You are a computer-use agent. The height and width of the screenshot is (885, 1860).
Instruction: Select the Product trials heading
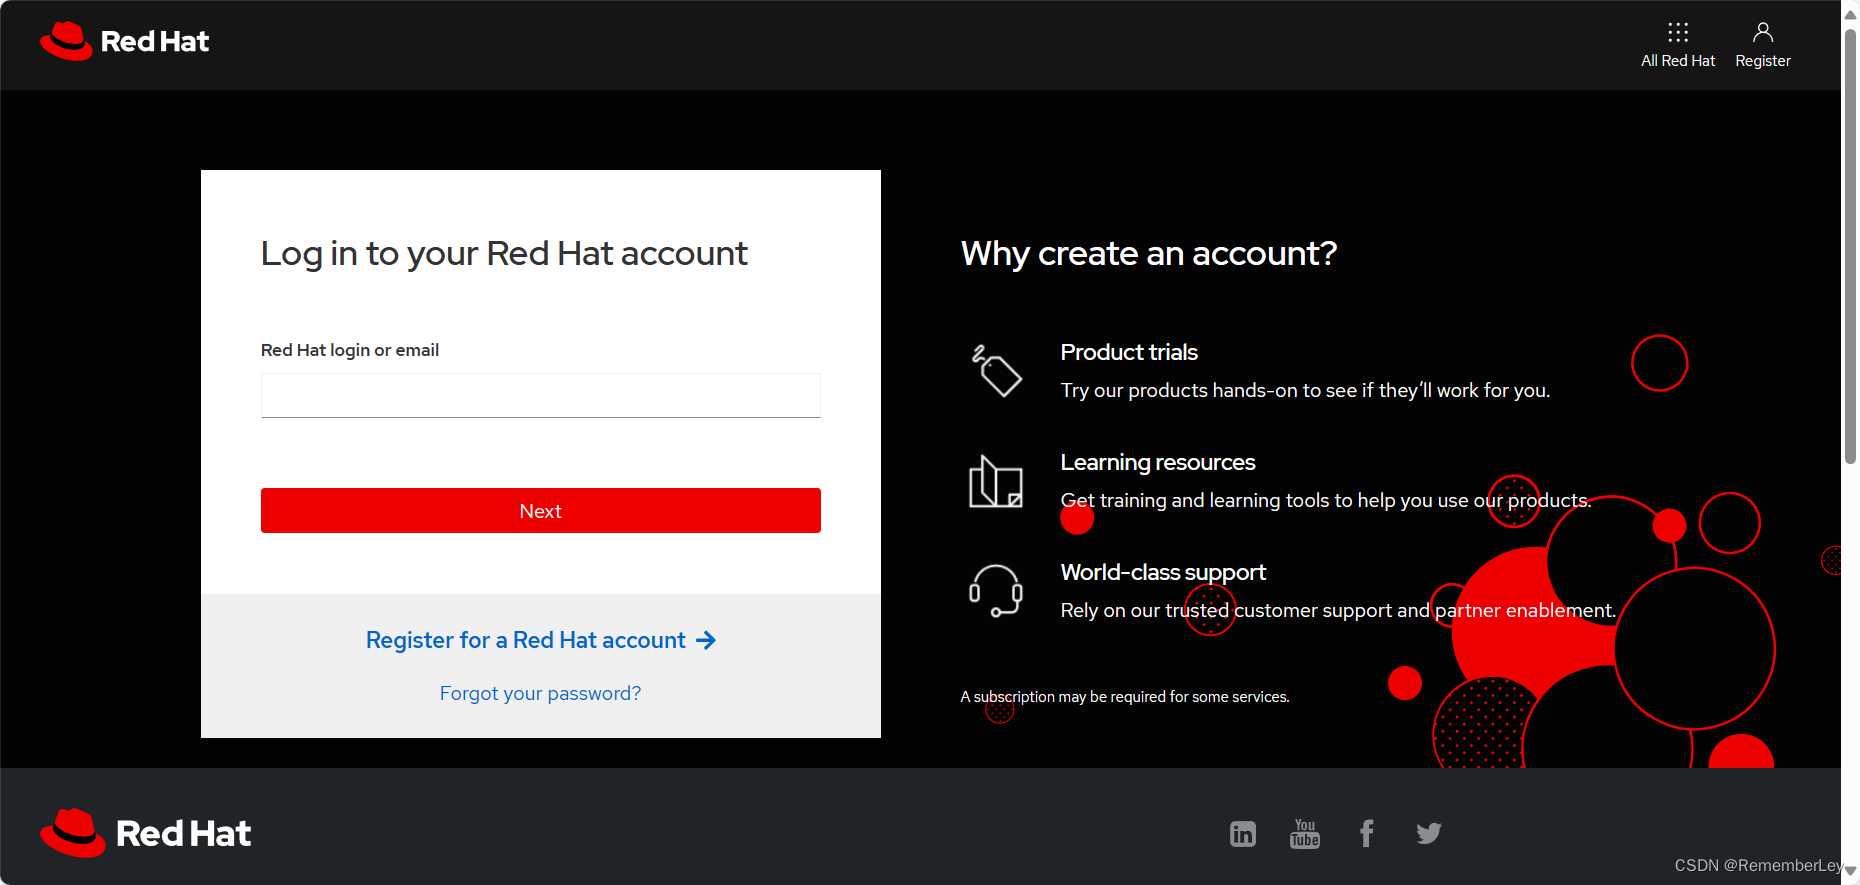click(x=1129, y=352)
